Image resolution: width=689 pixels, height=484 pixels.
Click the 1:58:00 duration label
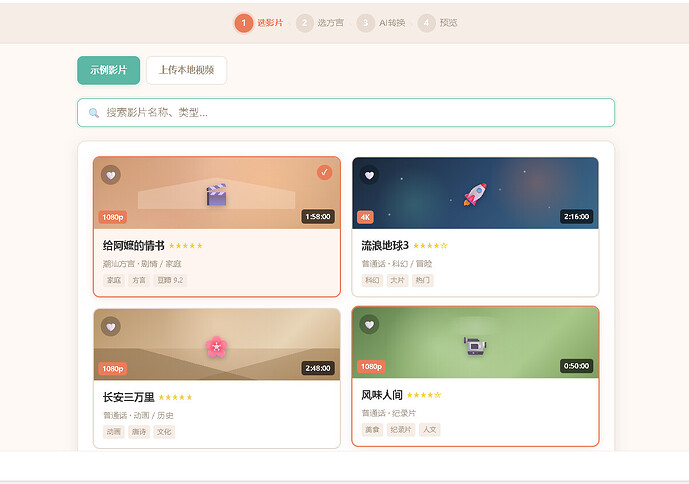coord(318,217)
